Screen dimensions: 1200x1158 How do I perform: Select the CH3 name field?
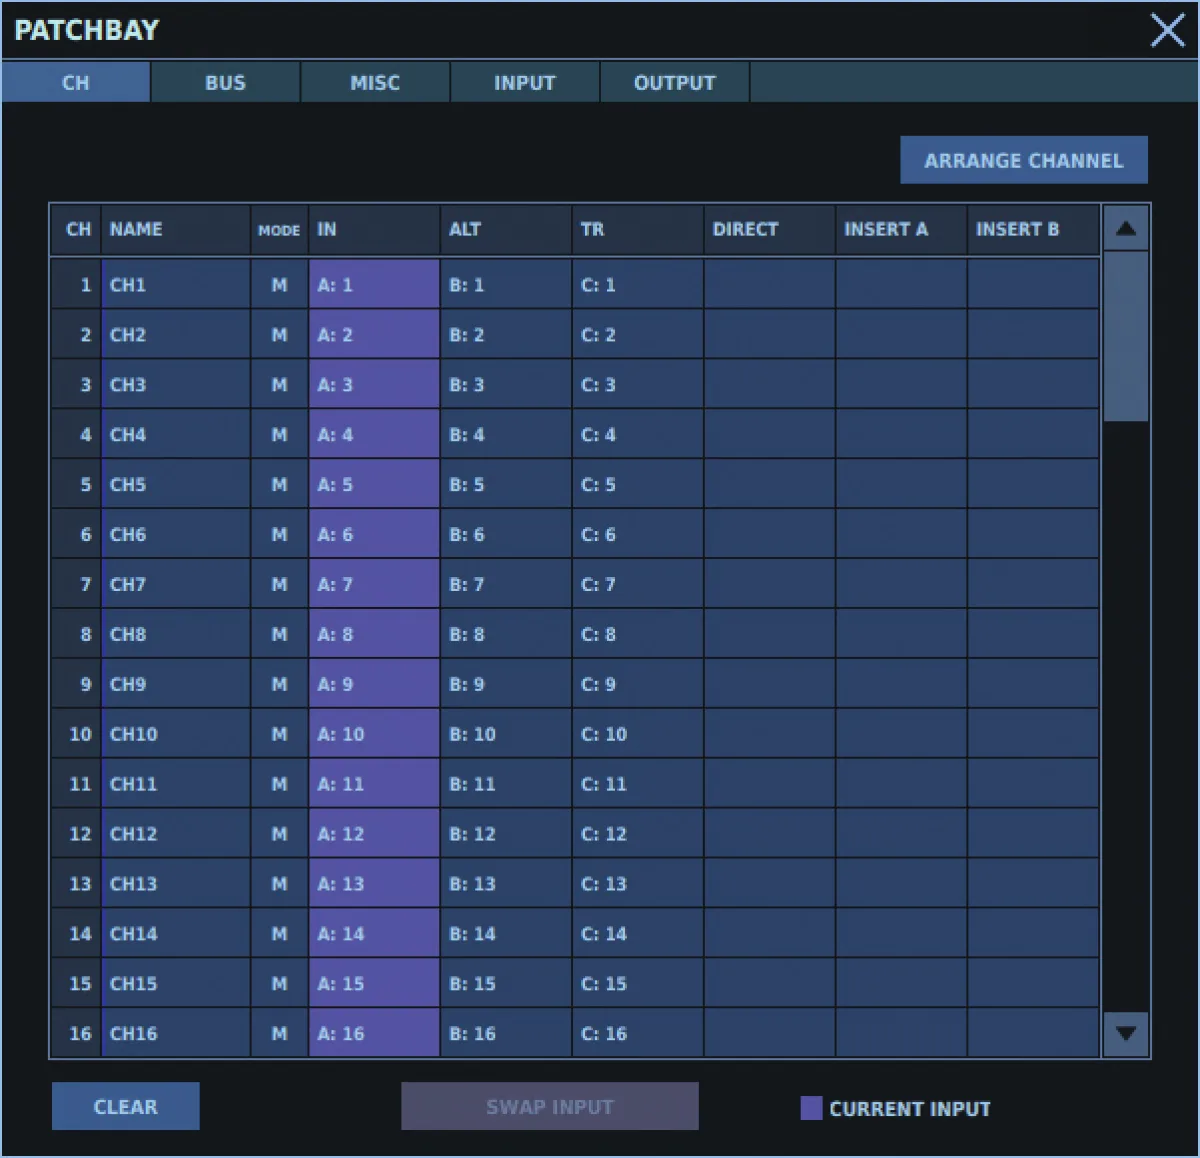(x=176, y=384)
